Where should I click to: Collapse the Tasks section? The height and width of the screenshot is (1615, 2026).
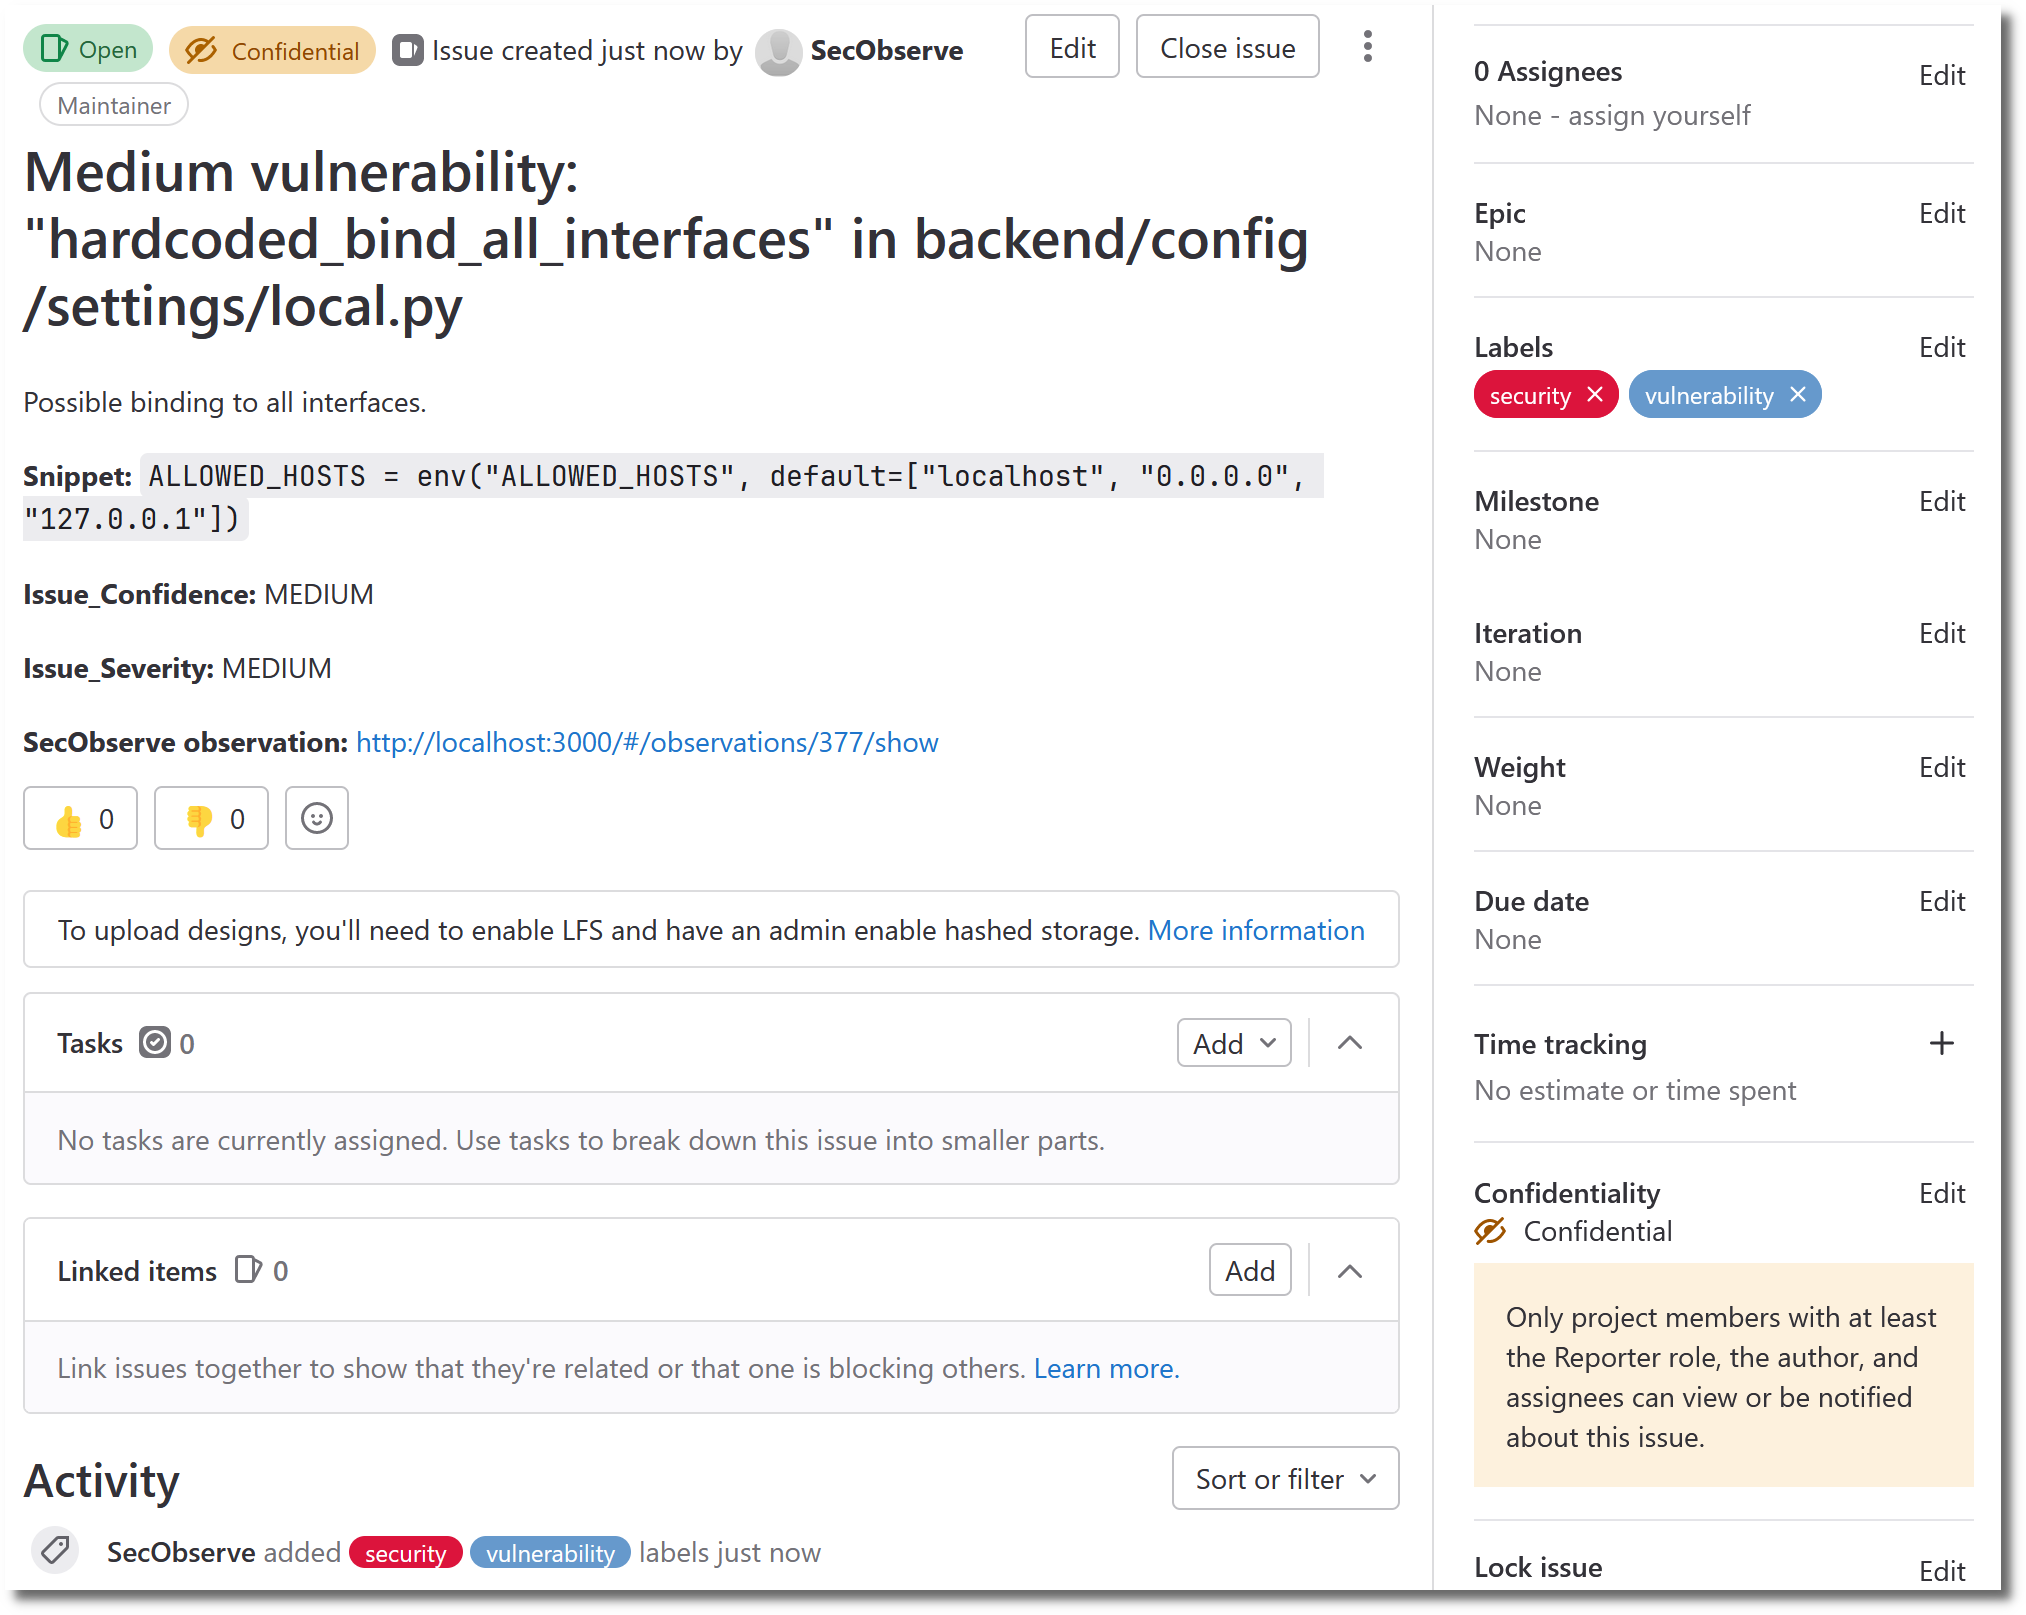1349,1043
